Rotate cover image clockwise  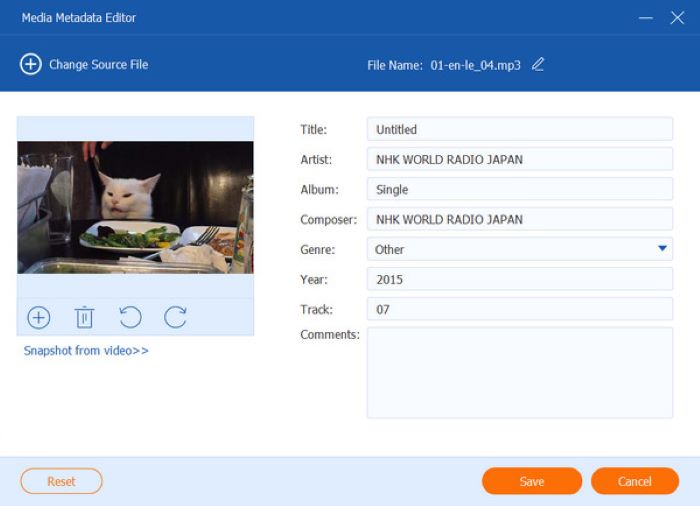[x=175, y=317]
